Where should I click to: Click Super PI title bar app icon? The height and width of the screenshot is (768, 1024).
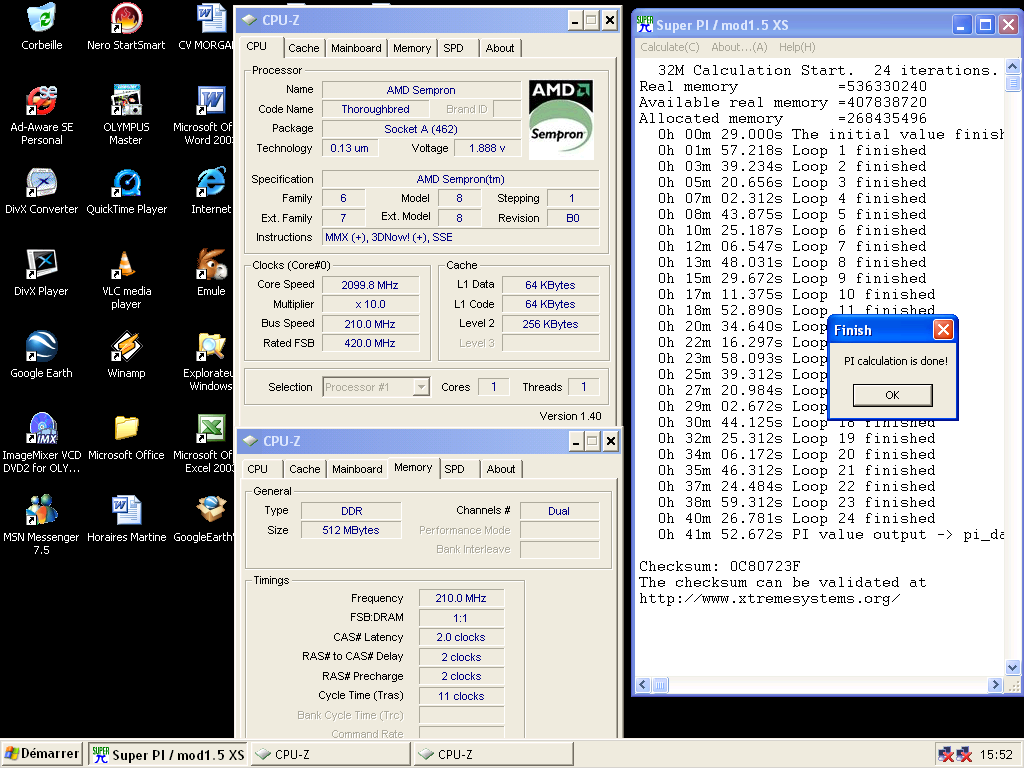click(x=645, y=25)
